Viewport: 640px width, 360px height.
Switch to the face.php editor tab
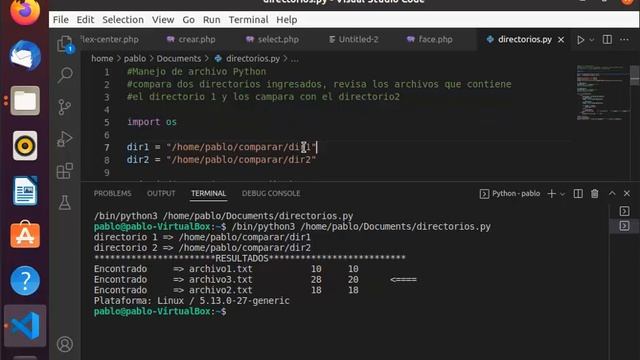tap(430, 40)
